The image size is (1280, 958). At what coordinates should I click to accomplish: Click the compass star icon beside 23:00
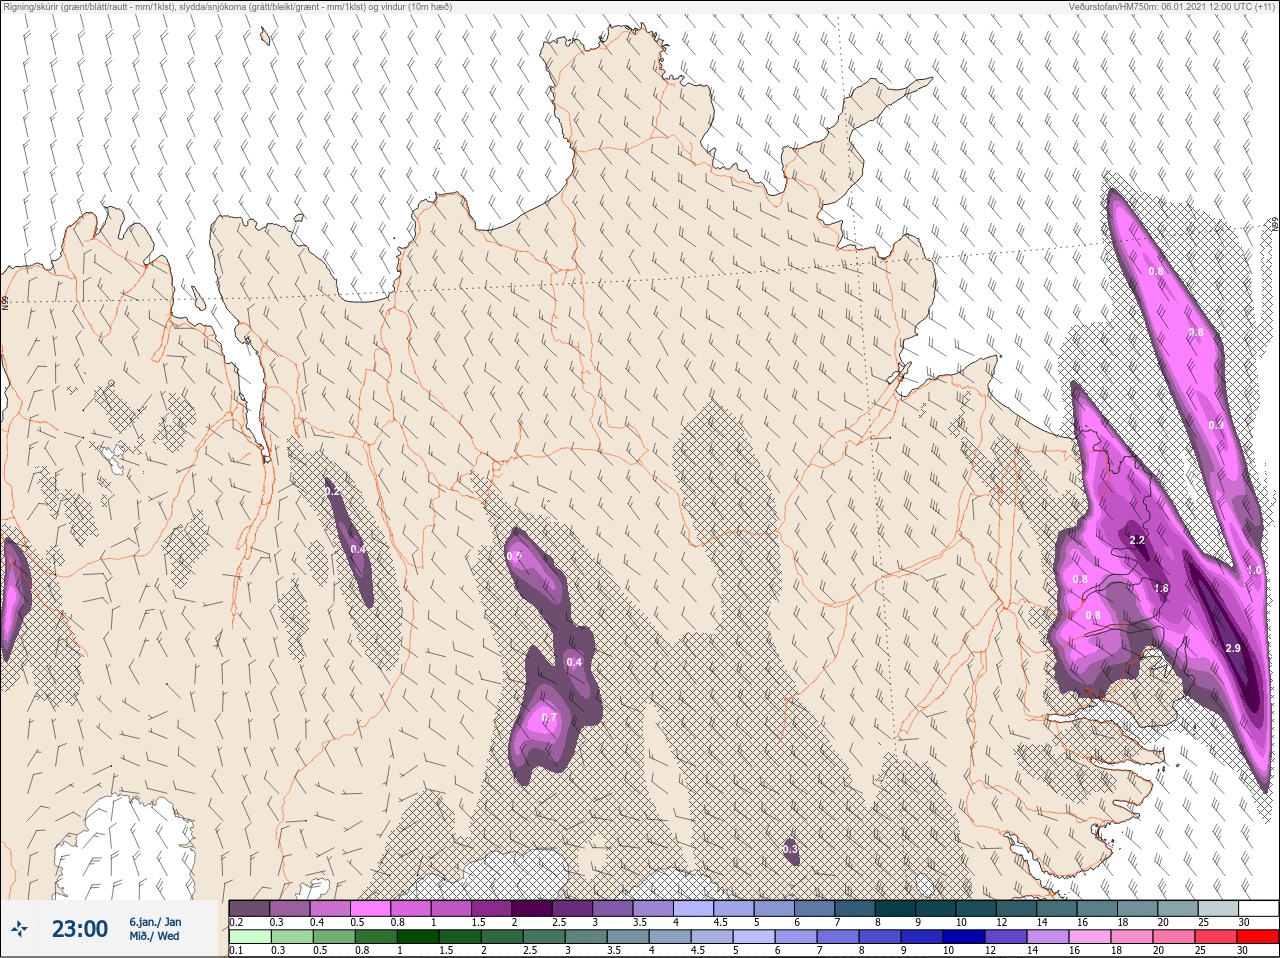click(x=19, y=929)
